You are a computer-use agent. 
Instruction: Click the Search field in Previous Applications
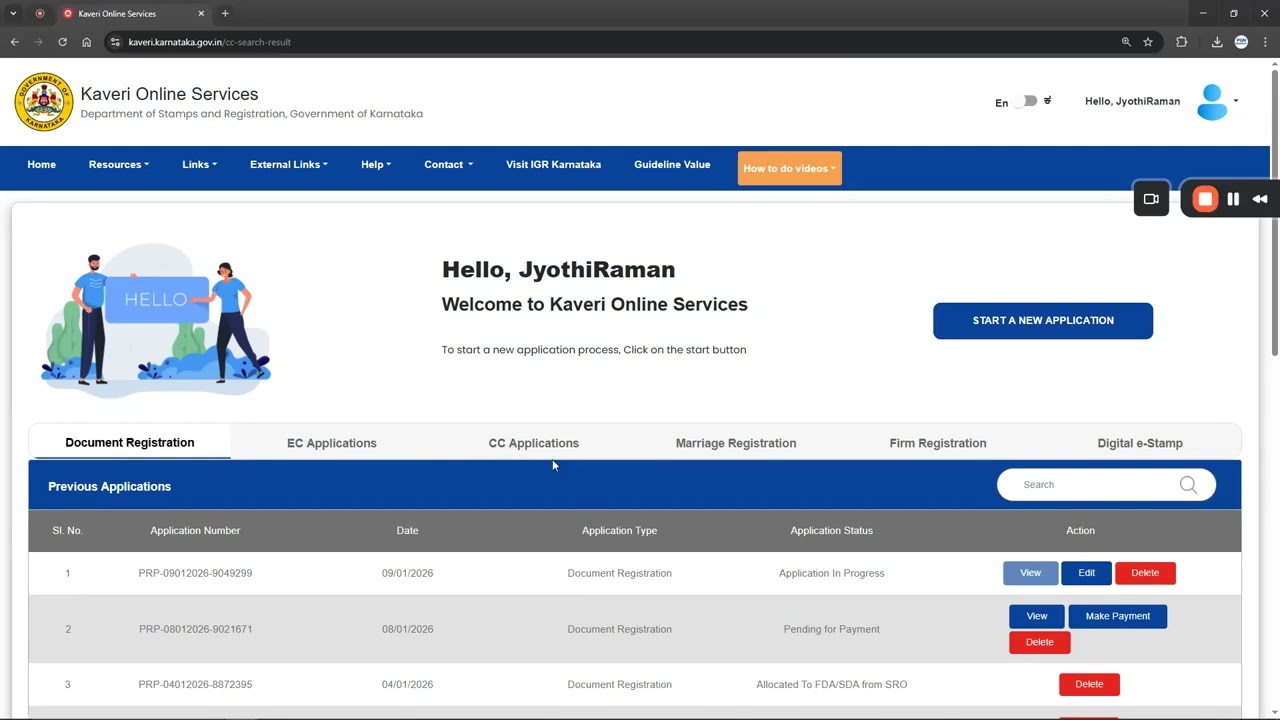[x=1106, y=485]
